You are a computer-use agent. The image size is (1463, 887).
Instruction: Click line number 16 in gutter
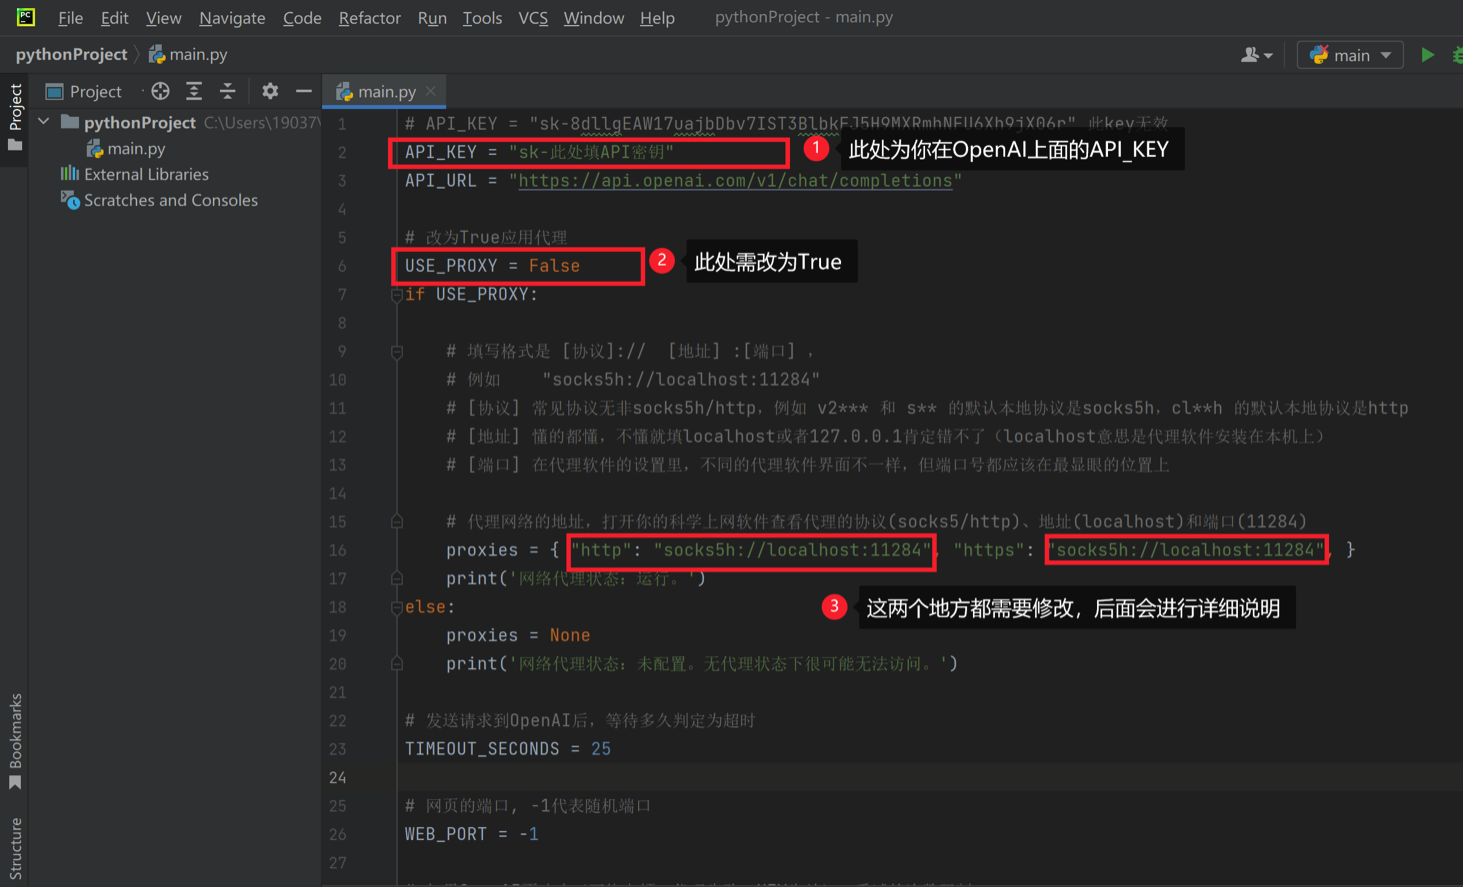pos(338,550)
